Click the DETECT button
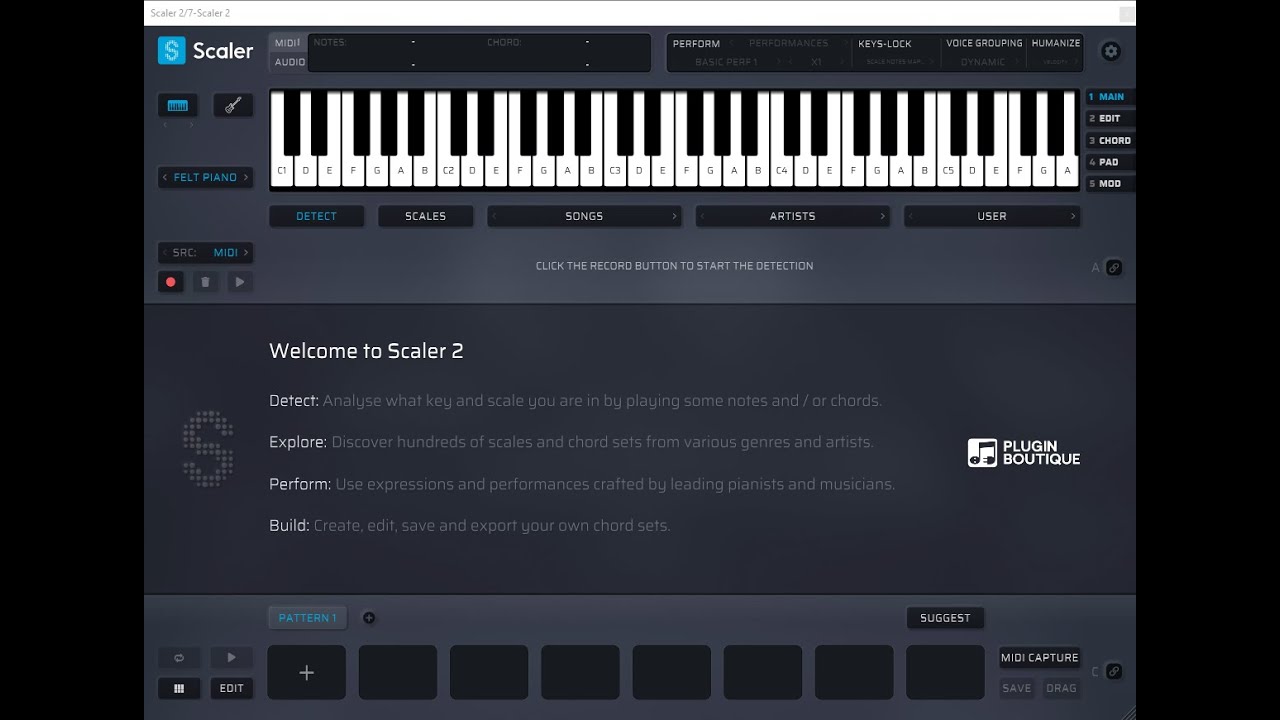1280x720 pixels. coord(316,216)
